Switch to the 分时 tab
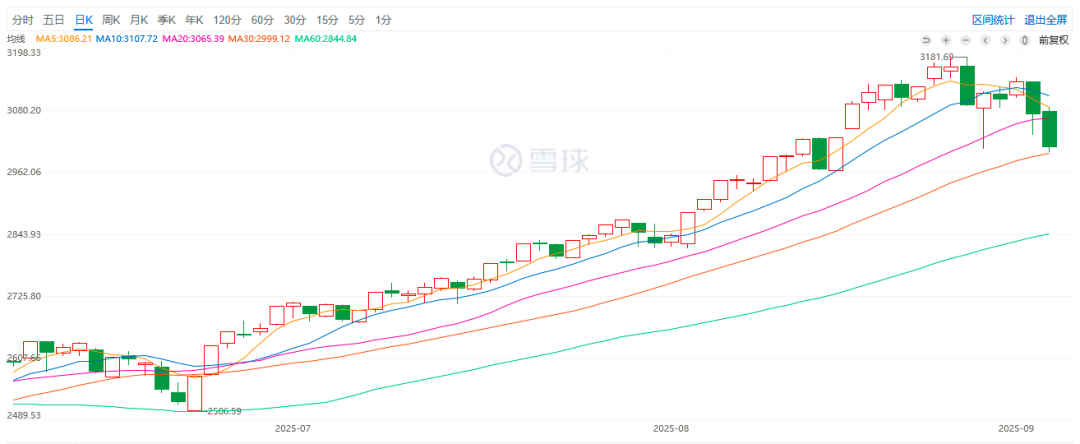The image size is (1080, 444). (x=23, y=20)
